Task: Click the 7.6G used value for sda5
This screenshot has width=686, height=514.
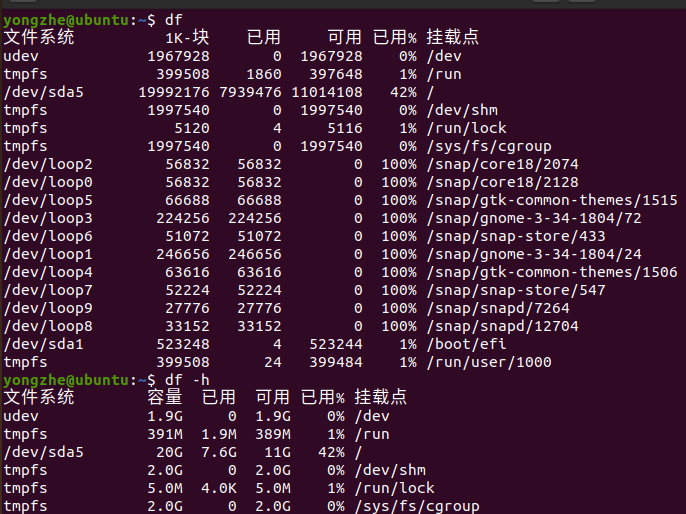Action: click(219, 452)
